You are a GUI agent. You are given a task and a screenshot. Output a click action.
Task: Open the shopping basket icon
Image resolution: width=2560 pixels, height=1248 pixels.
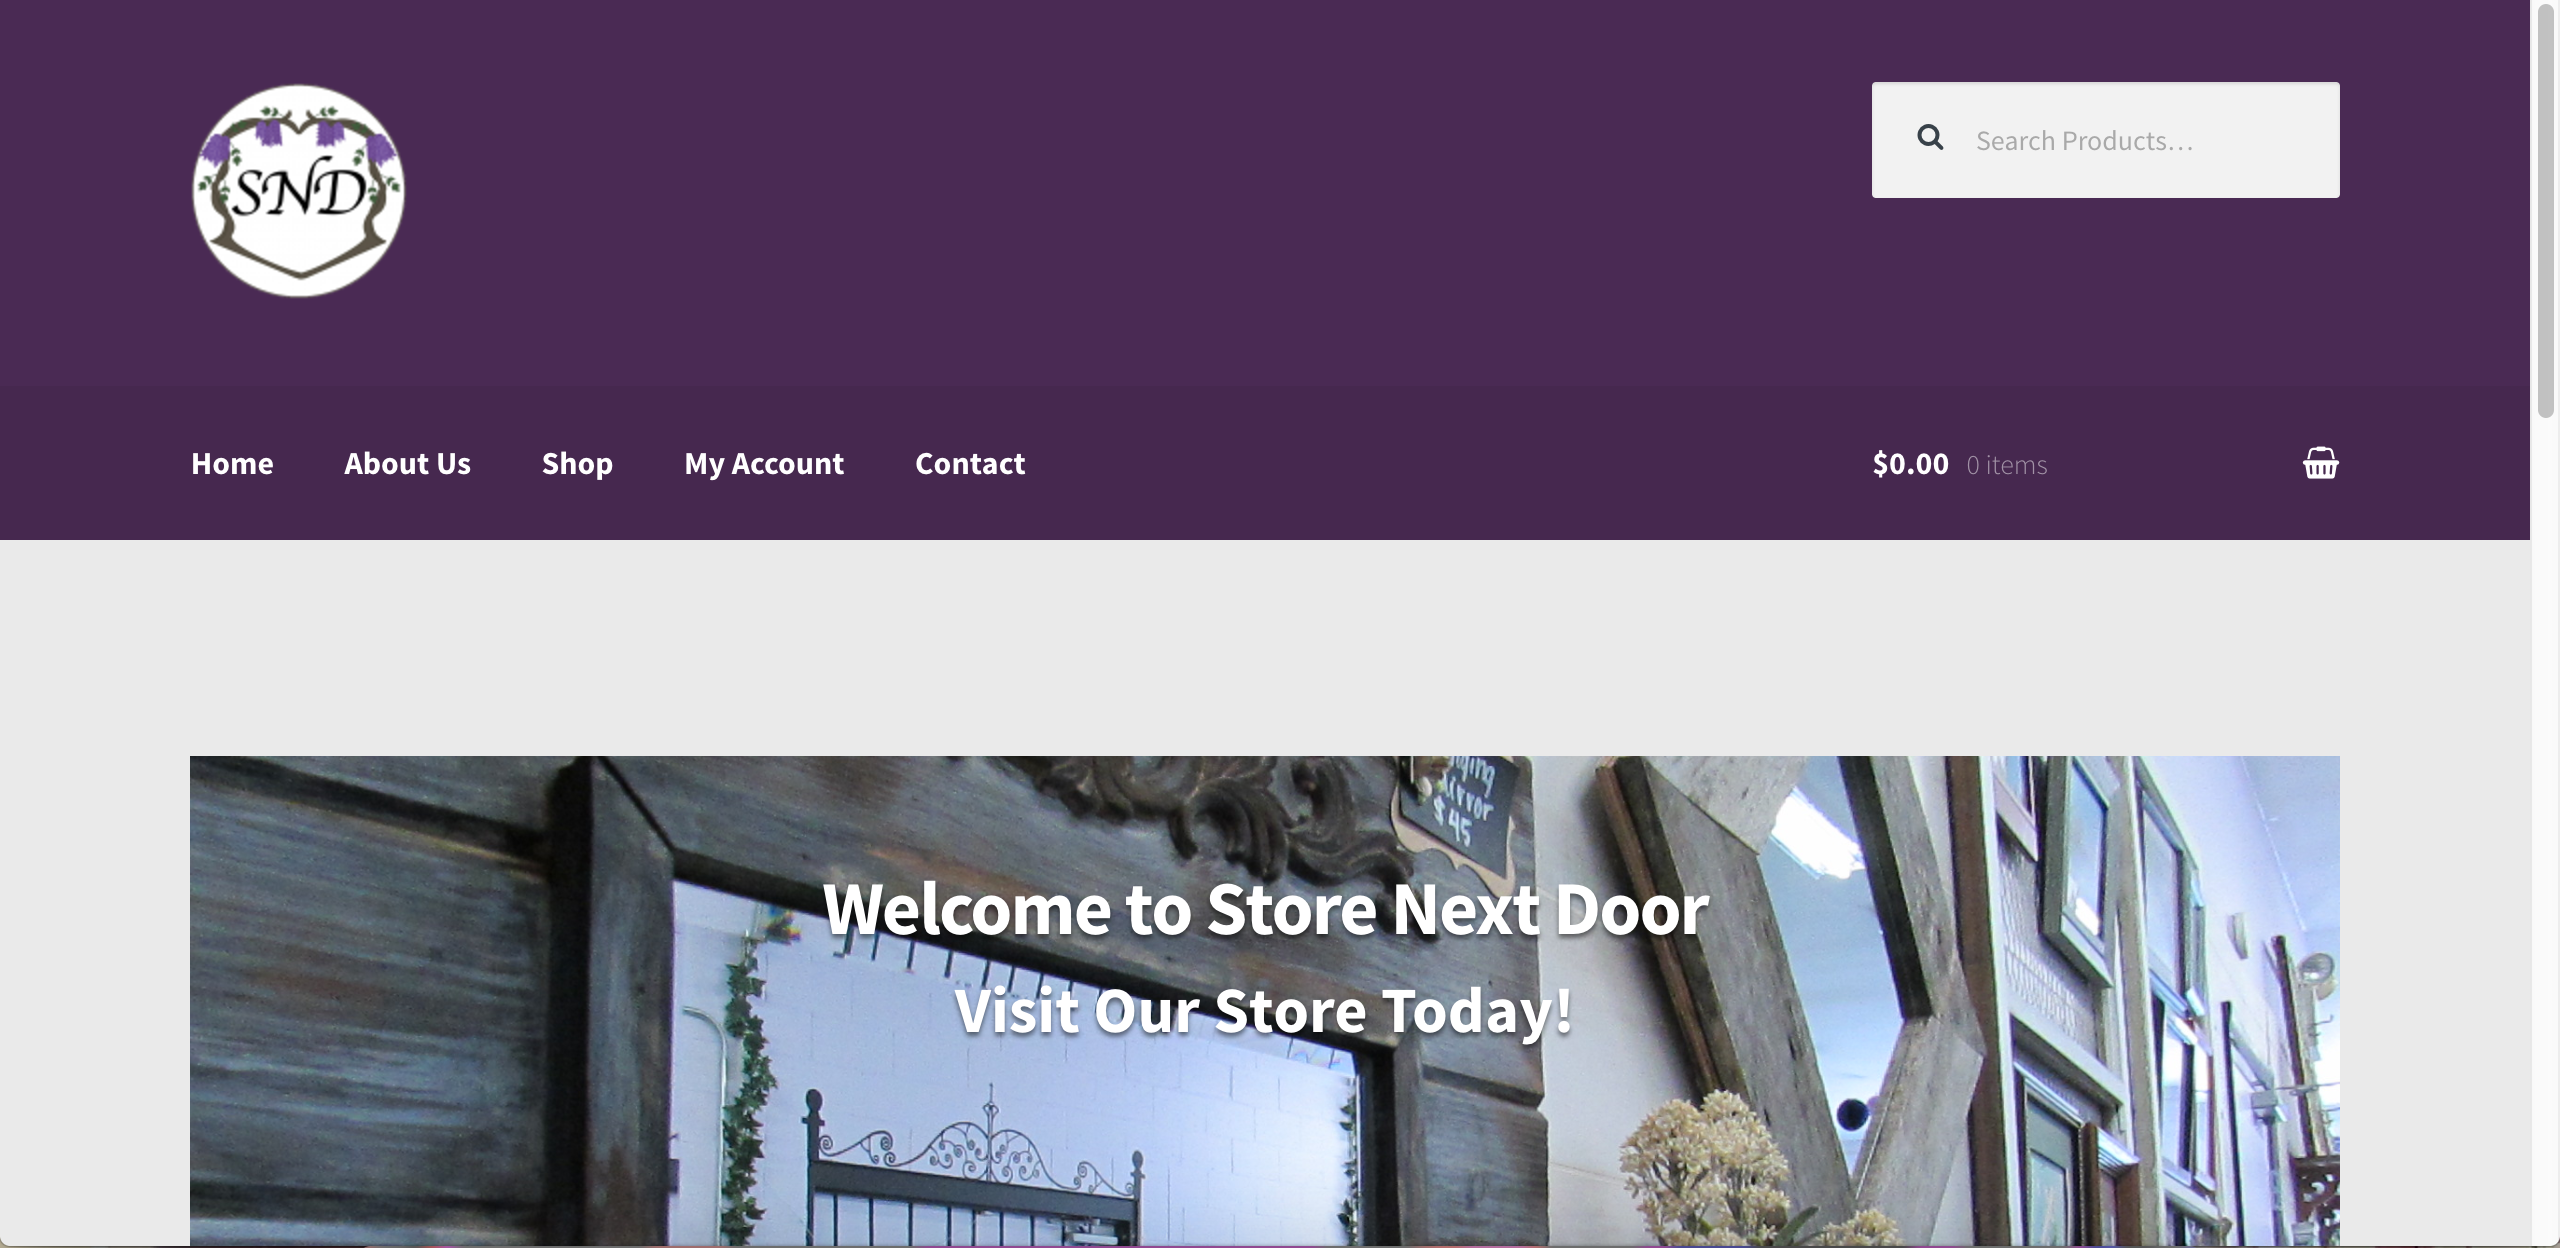coord(2320,464)
